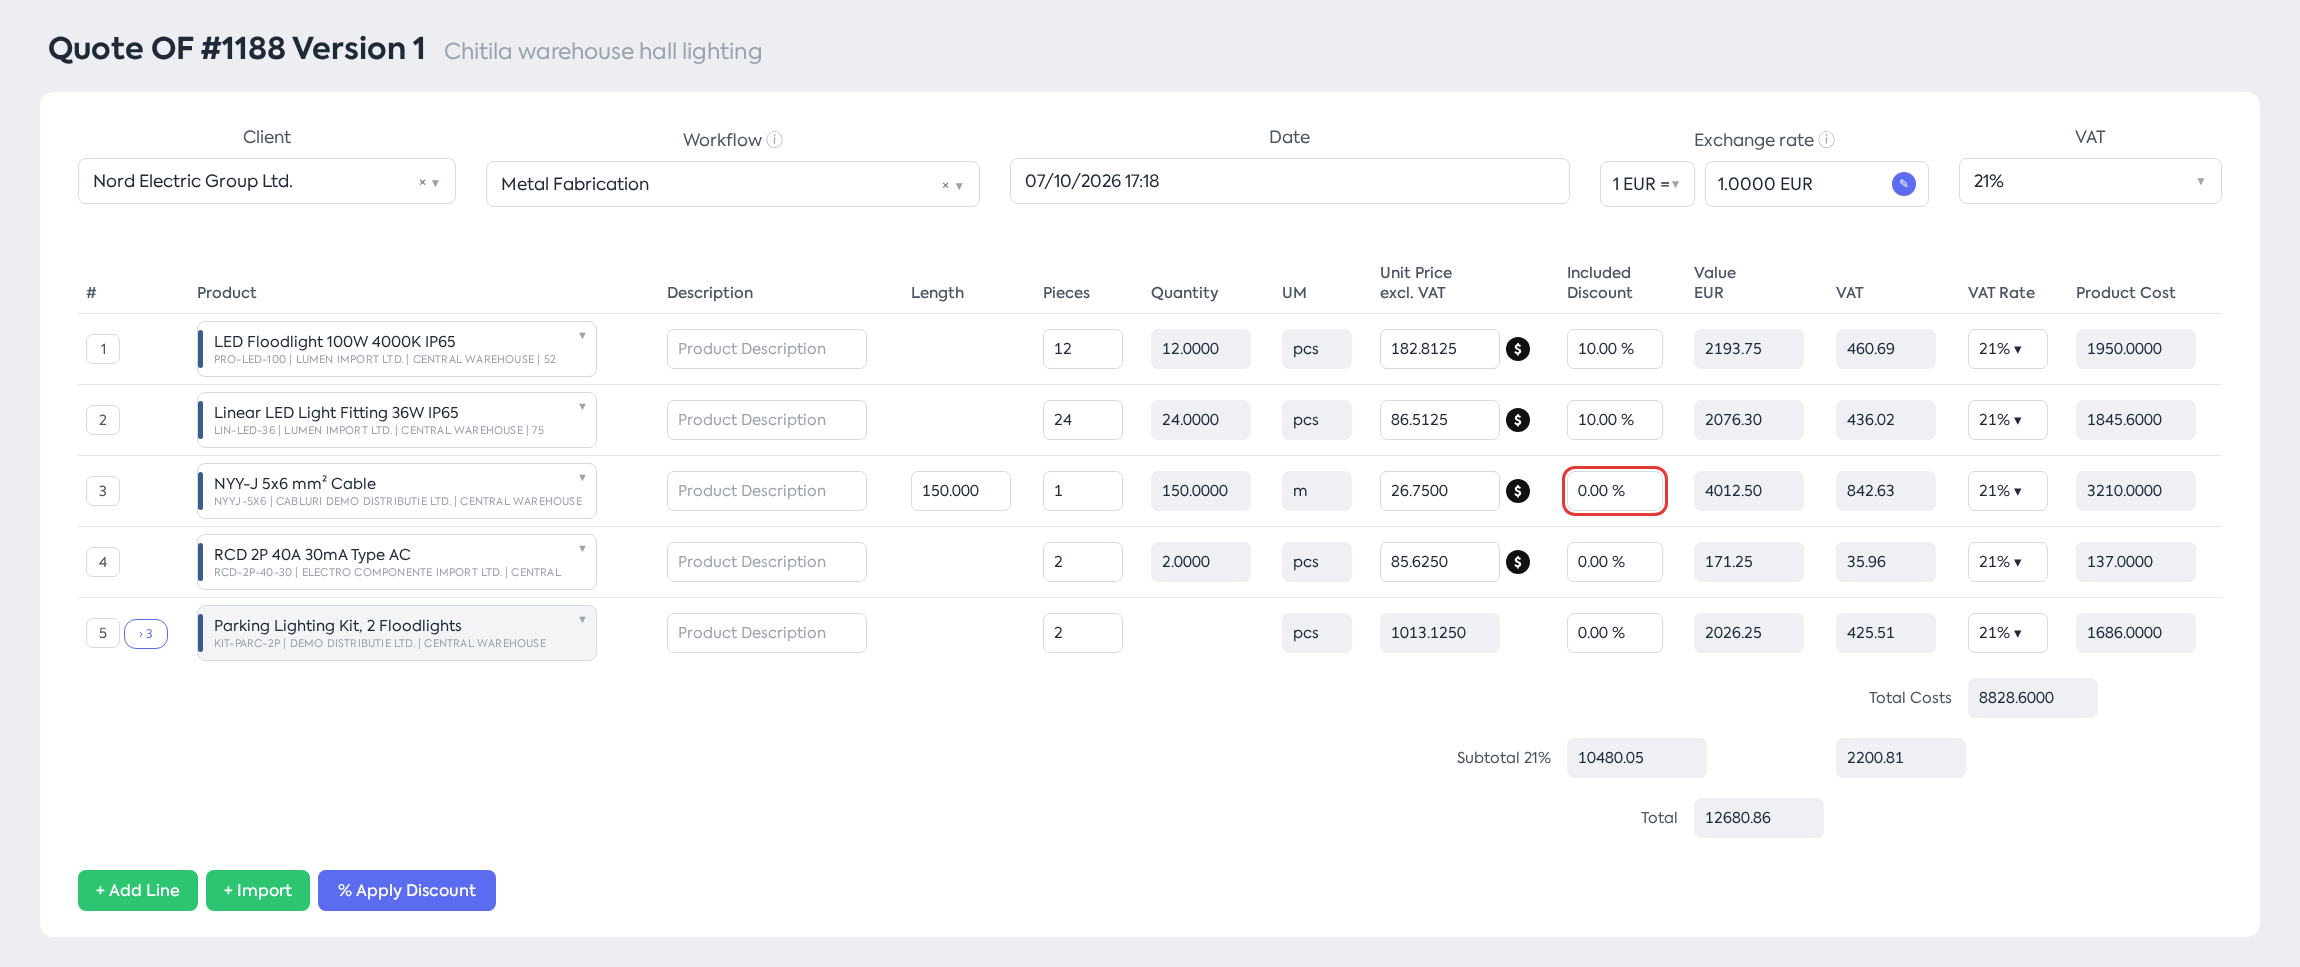Click the price icon for NYY-J 5x6 mm² Cable
Screen dimensions: 2300x967
[x=1518, y=491]
